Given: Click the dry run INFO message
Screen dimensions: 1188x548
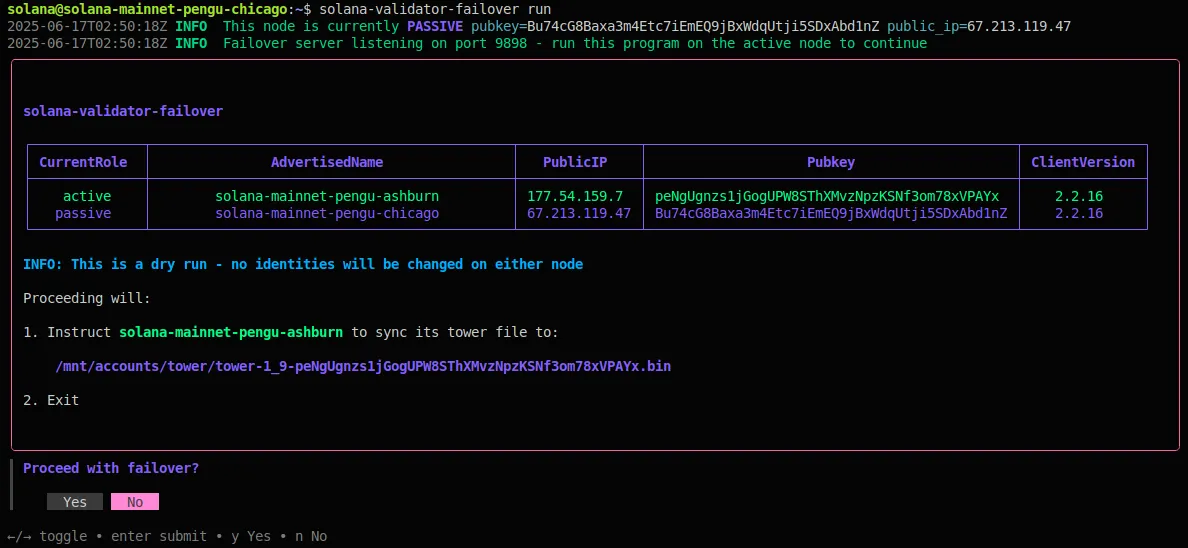Looking at the screenshot, I should tap(303, 264).
